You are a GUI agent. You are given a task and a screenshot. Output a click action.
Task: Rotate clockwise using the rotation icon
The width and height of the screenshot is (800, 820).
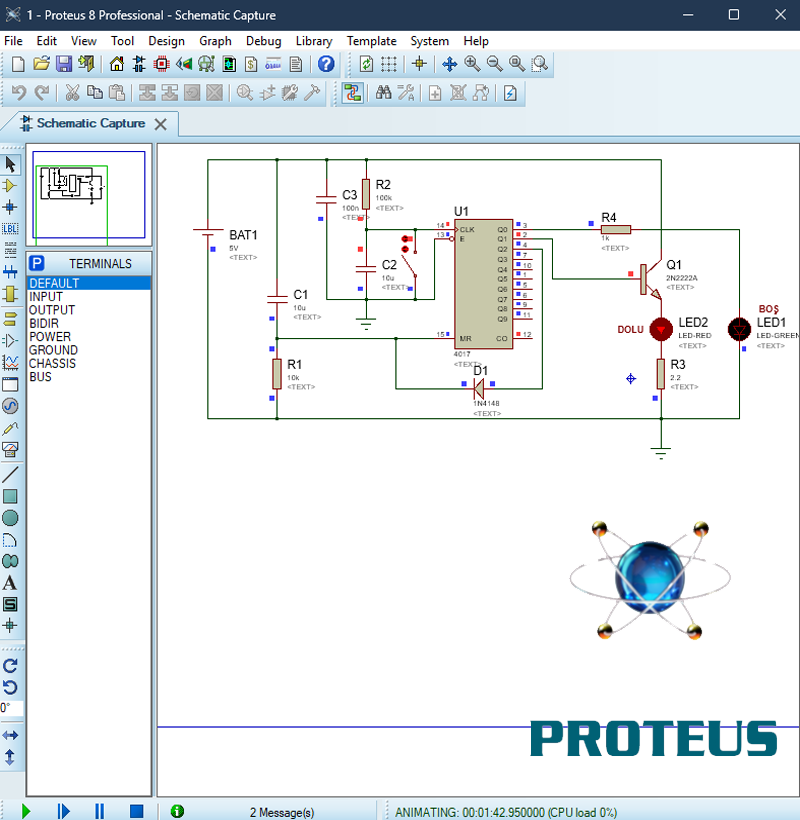pyautogui.click(x=10, y=665)
